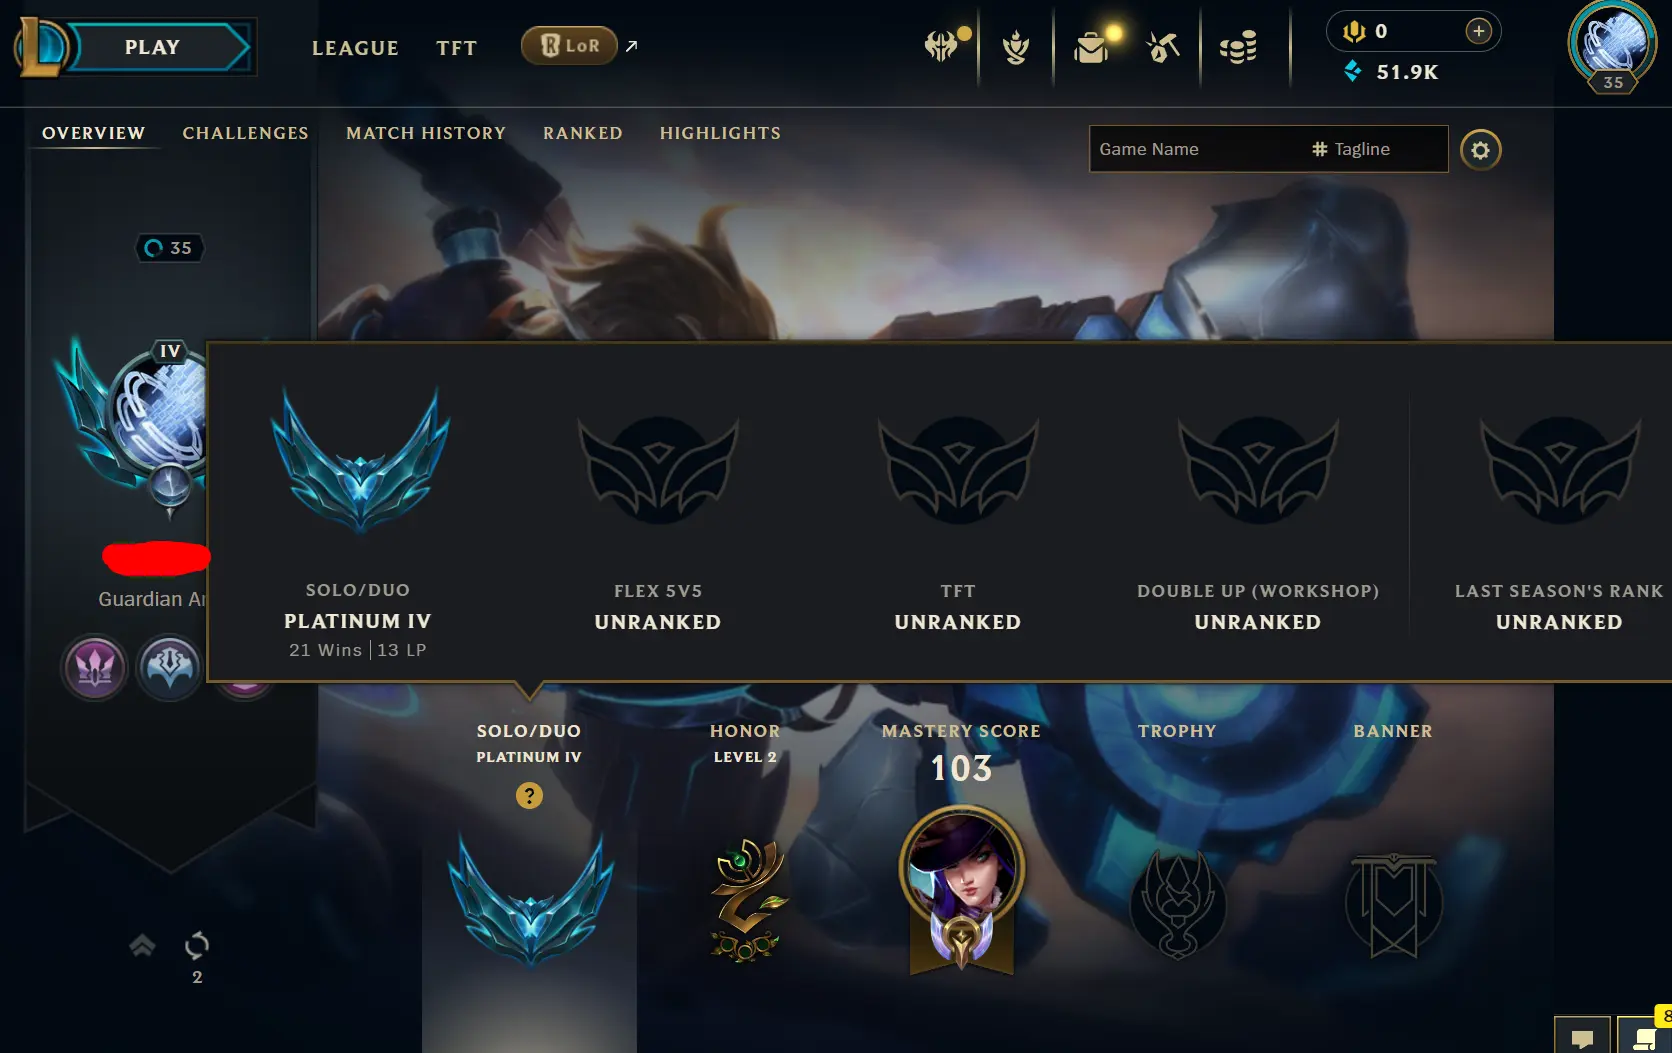Click the PLAY button
1672x1053 pixels.
152,47
